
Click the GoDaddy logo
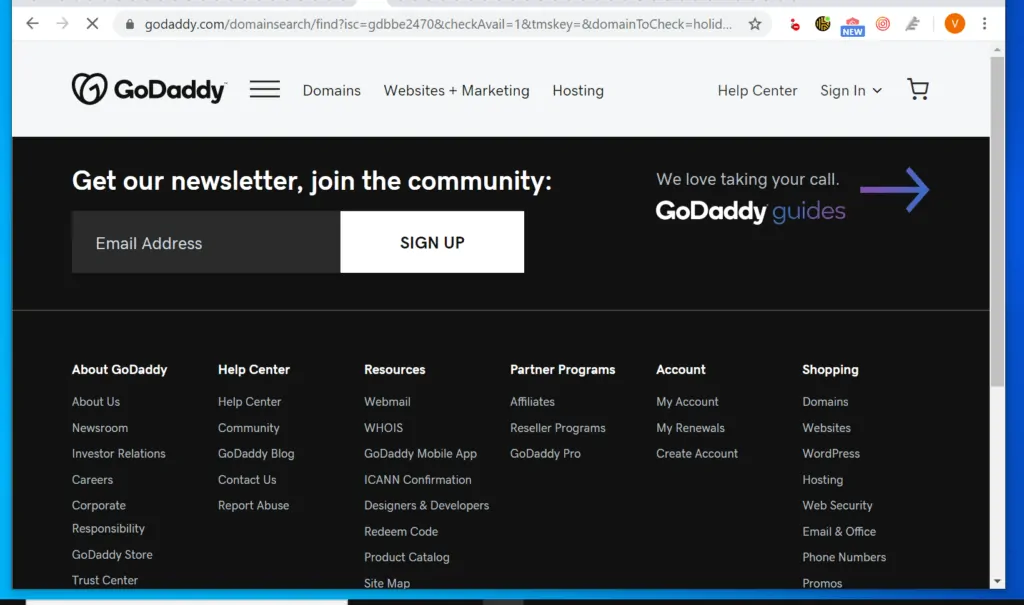pos(150,89)
